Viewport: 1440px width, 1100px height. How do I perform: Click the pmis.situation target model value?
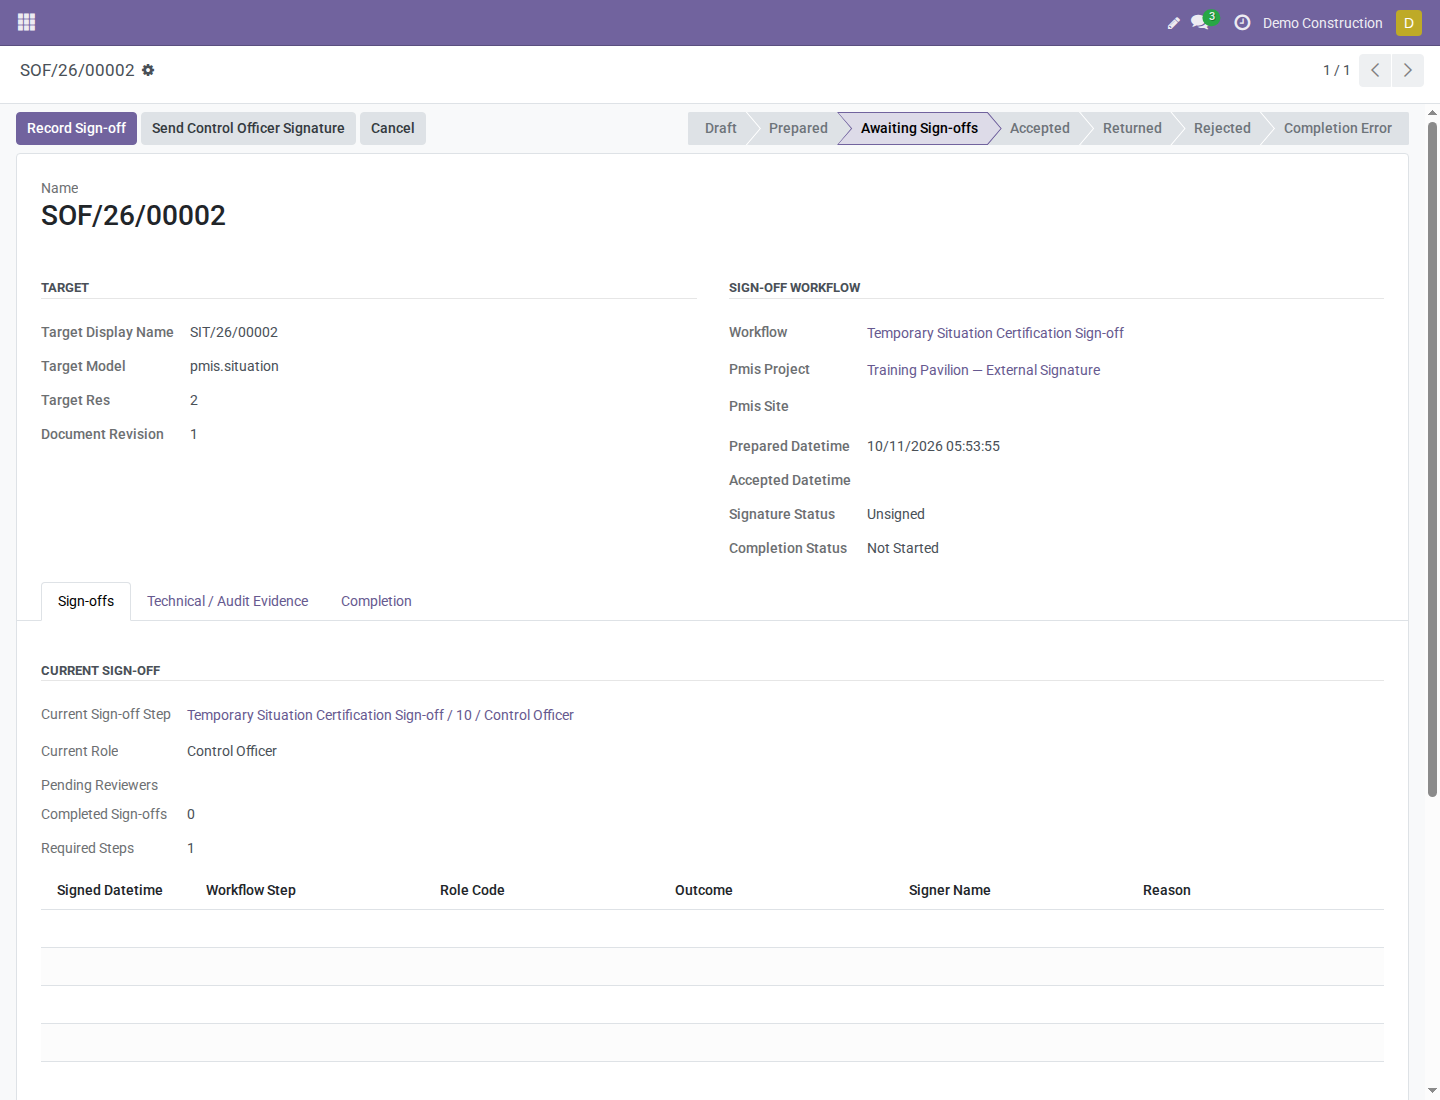click(234, 366)
